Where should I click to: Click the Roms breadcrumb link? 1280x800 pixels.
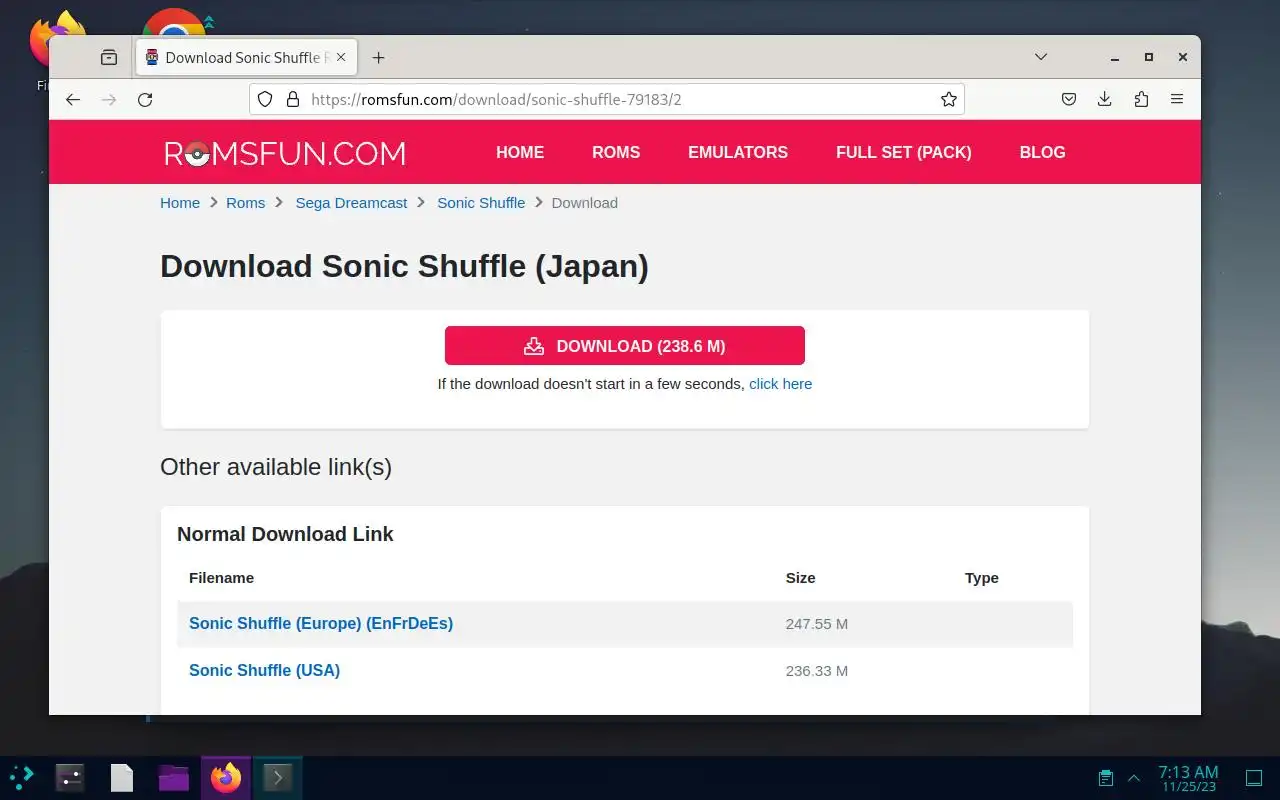pos(246,202)
